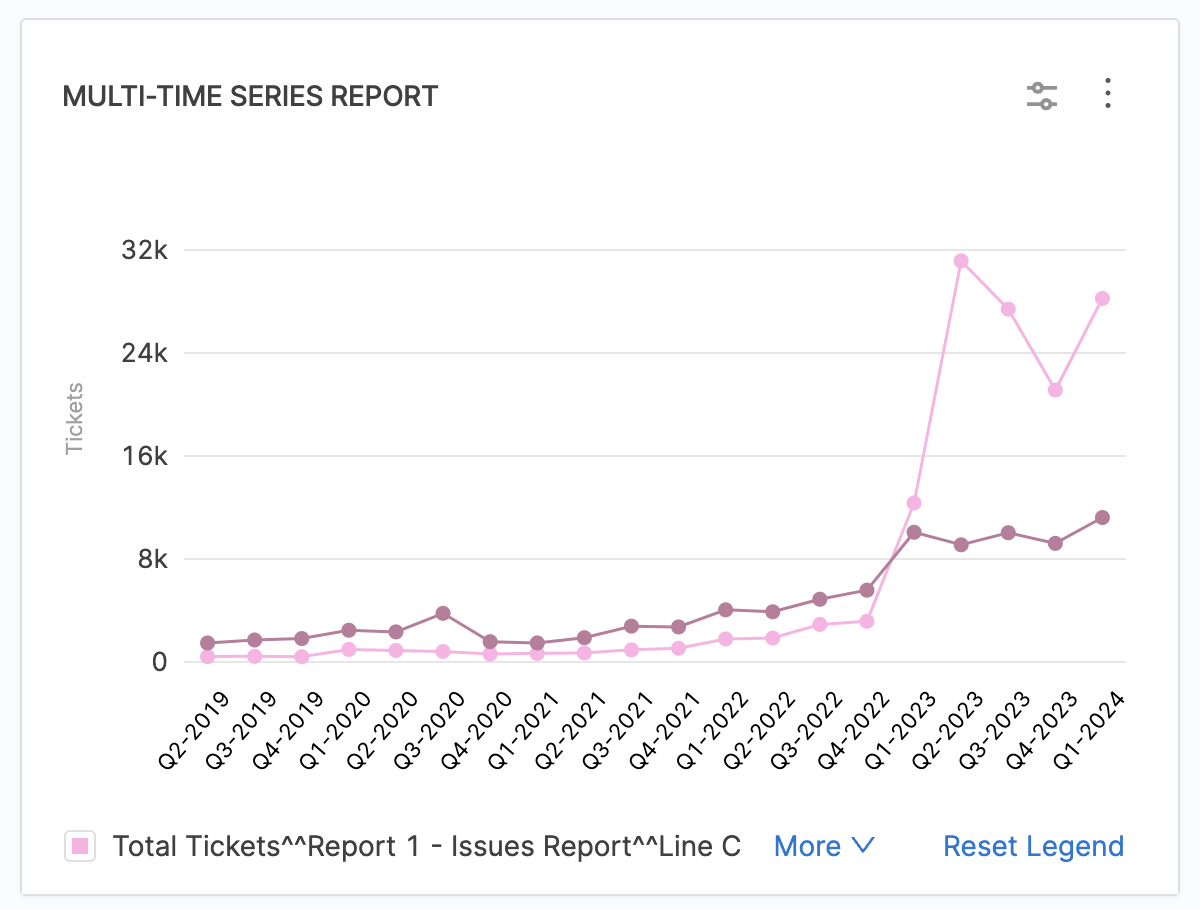
Task: Open the report filter settings icon
Action: tap(1042, 96)
